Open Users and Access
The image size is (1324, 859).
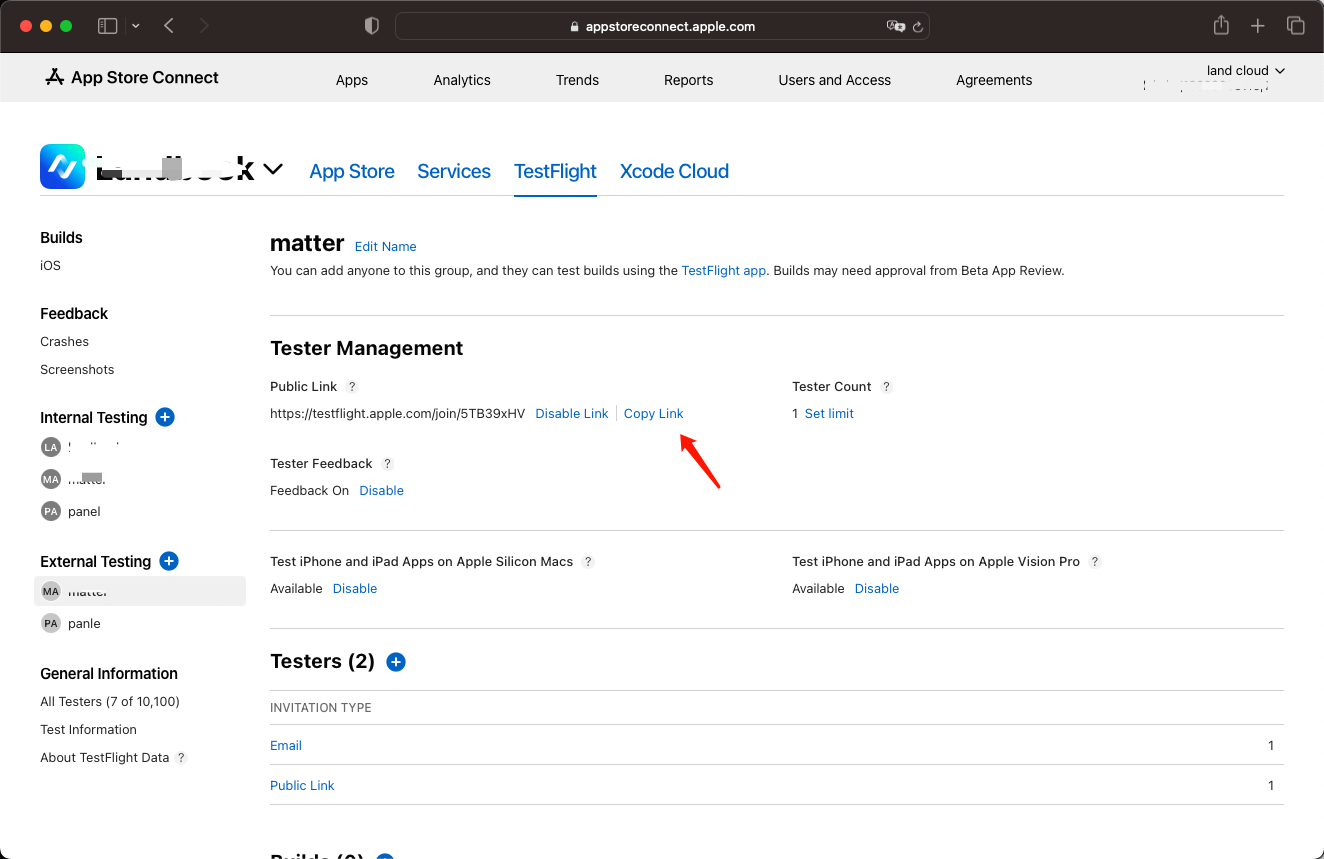point(834,80)
